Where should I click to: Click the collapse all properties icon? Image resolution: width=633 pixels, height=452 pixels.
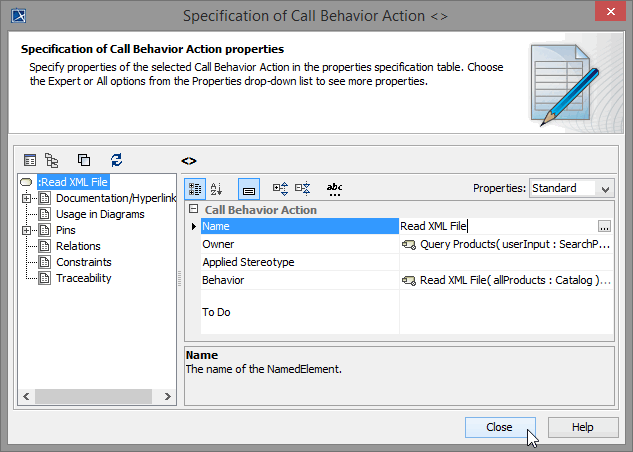tap(303, 188)
